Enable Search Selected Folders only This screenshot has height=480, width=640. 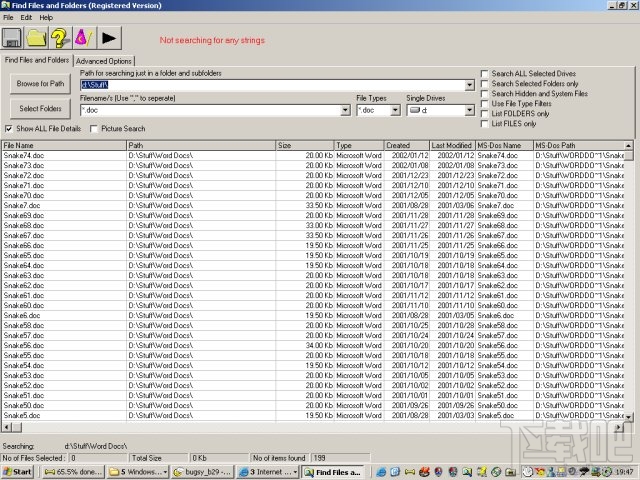tap(484, 84)
